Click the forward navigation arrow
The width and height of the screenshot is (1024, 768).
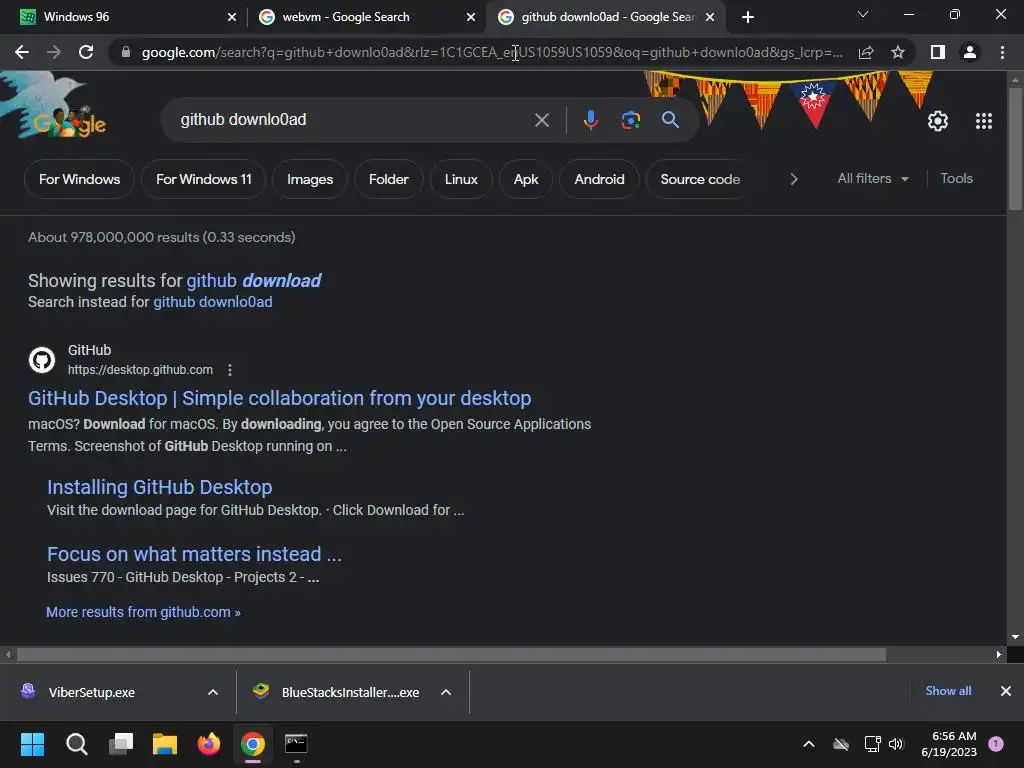tap(54, 52)
